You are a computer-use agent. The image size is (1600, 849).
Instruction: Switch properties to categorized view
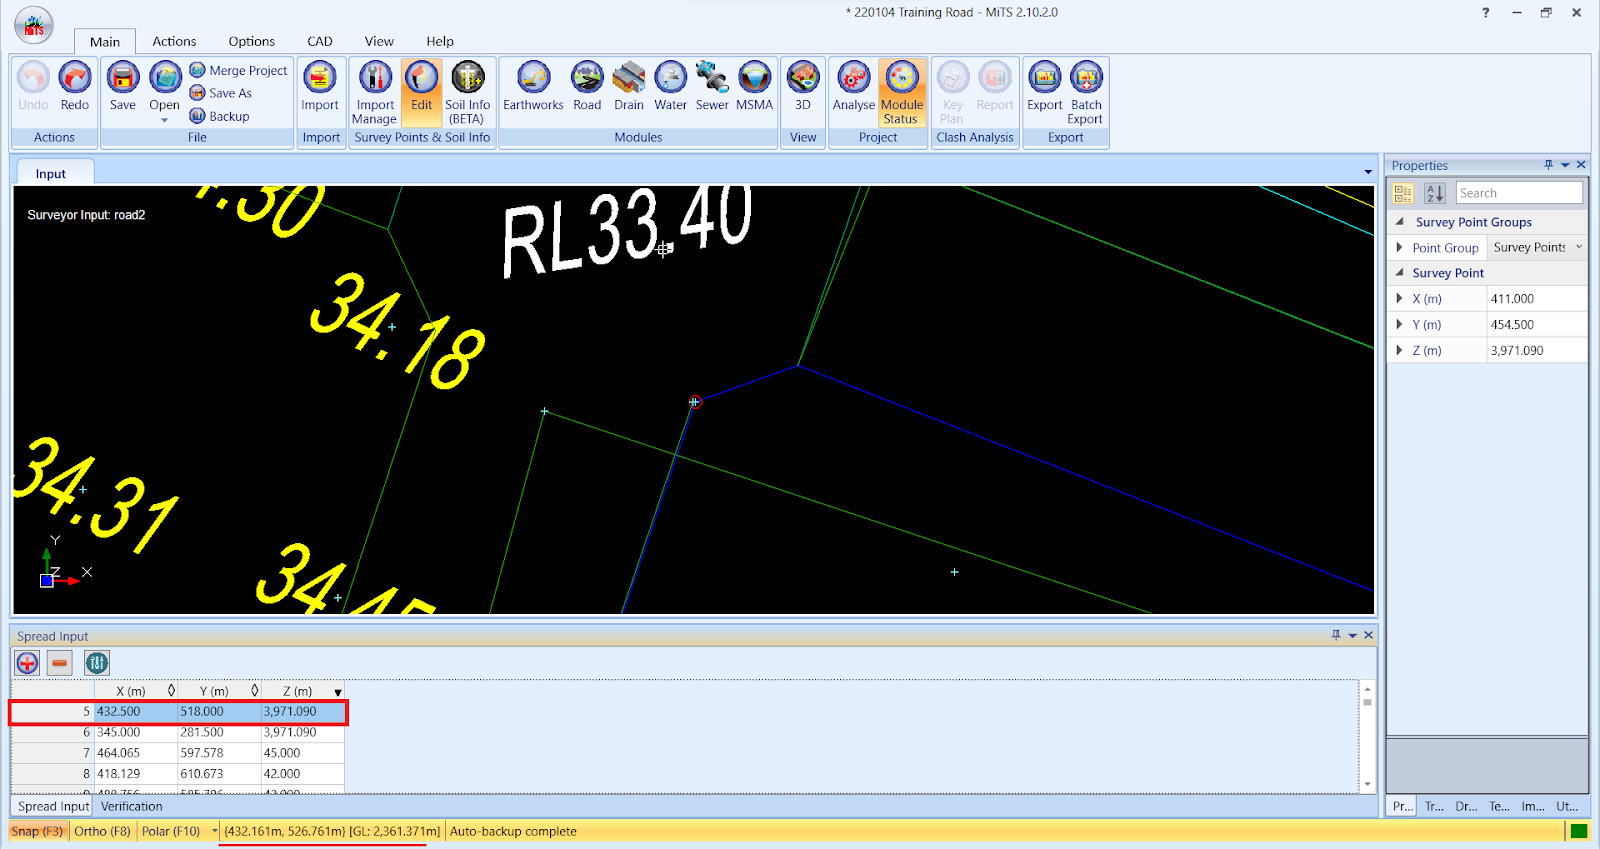[1403, 193]
